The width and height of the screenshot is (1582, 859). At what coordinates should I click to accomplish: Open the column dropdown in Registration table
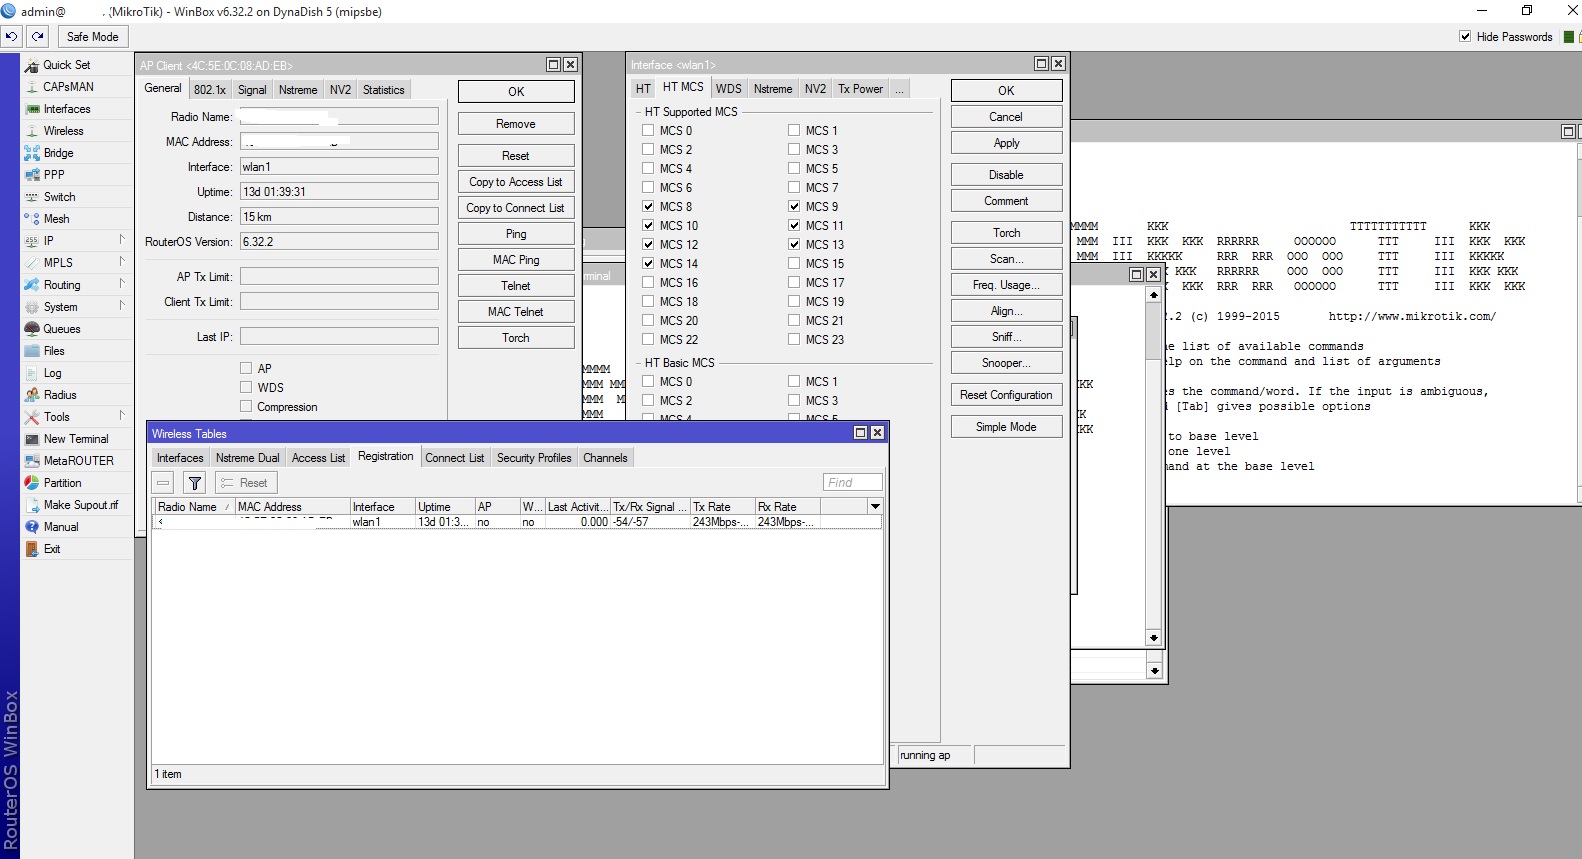pyautogui.click(x=875, y=507)
